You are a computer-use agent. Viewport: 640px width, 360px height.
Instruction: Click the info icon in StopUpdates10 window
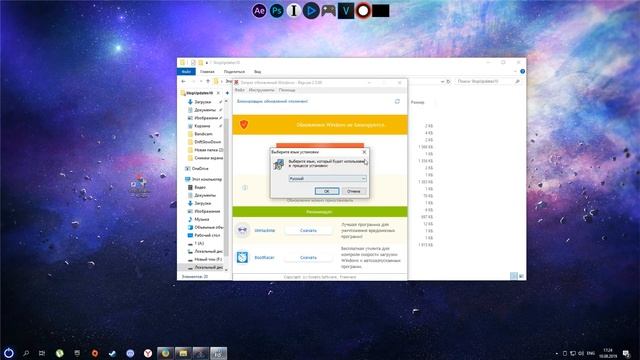[245, 188]
